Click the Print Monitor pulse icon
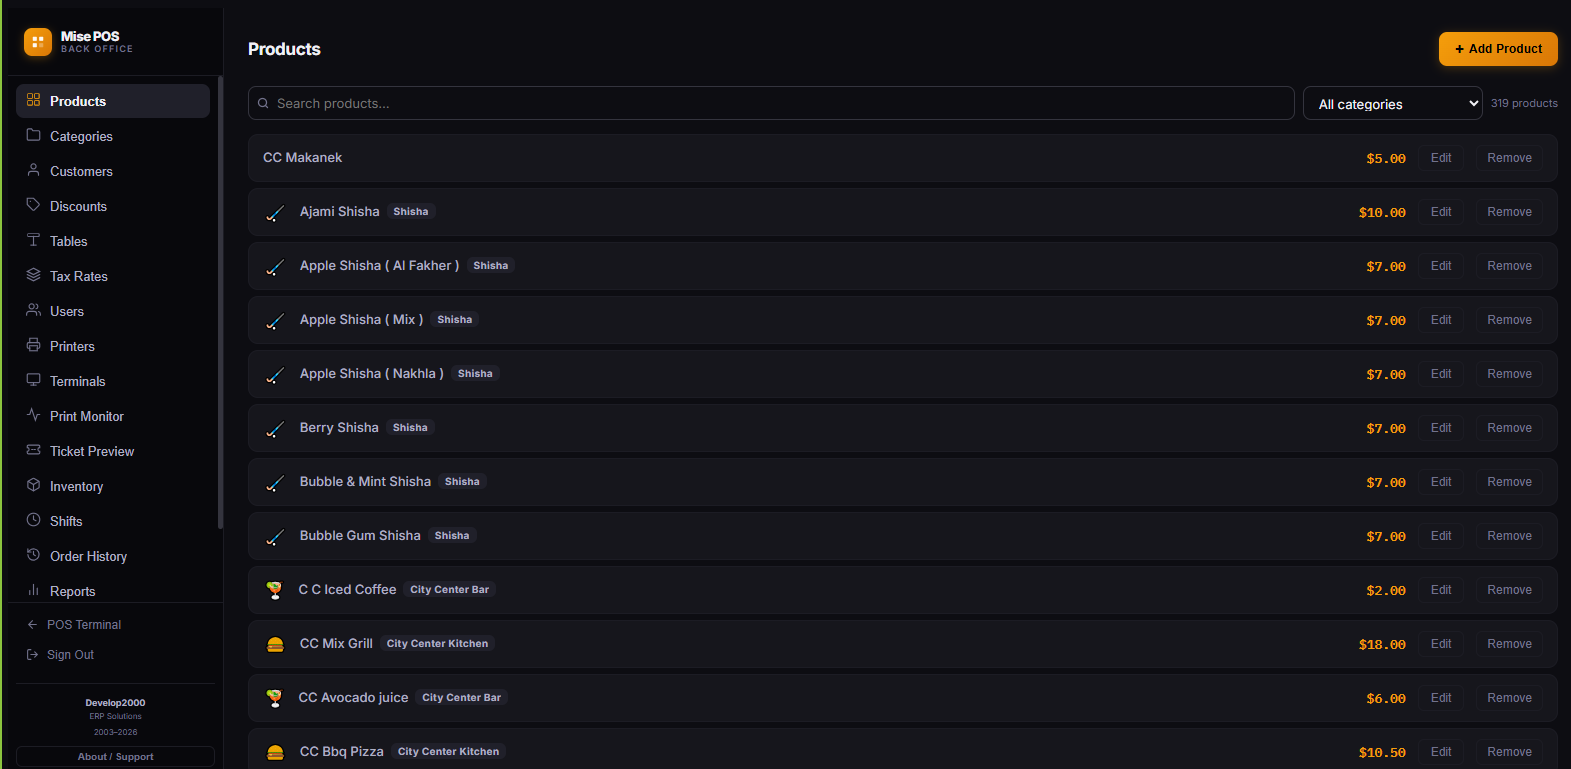1571x769 pixels. tap(33, 415)
